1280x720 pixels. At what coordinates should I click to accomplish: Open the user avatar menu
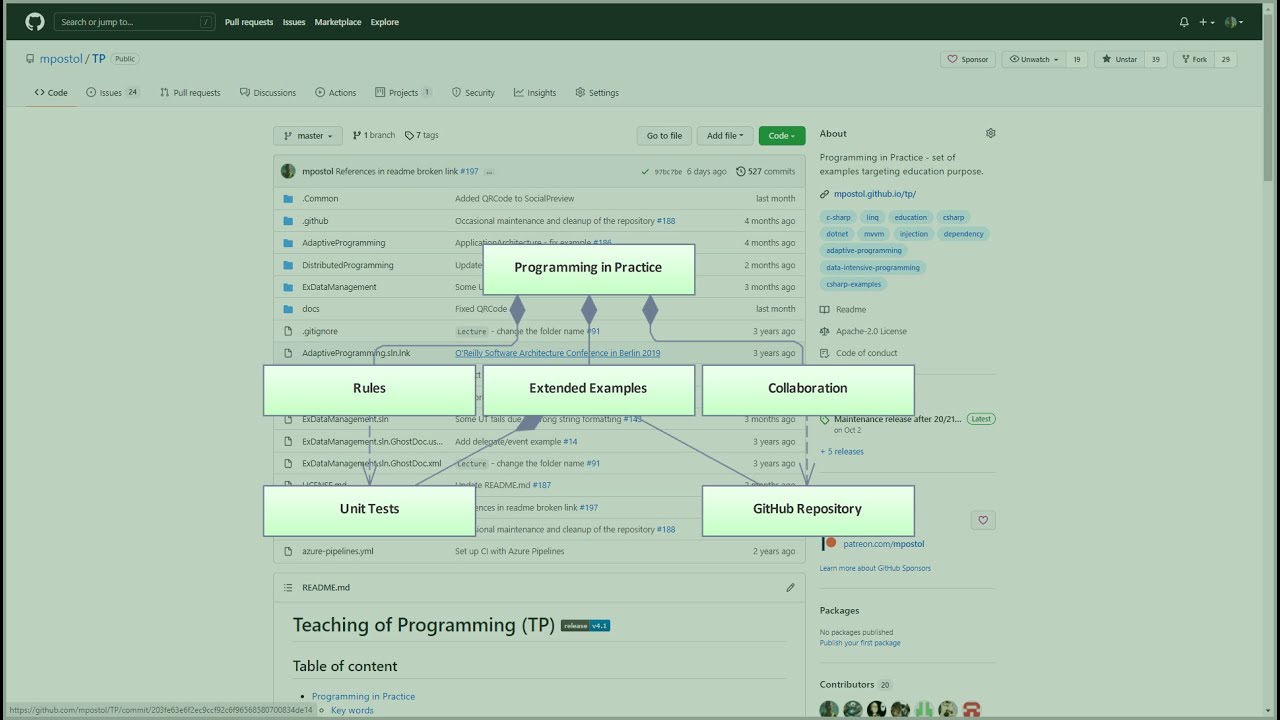pyautogui.click(x=1234, y=22)
